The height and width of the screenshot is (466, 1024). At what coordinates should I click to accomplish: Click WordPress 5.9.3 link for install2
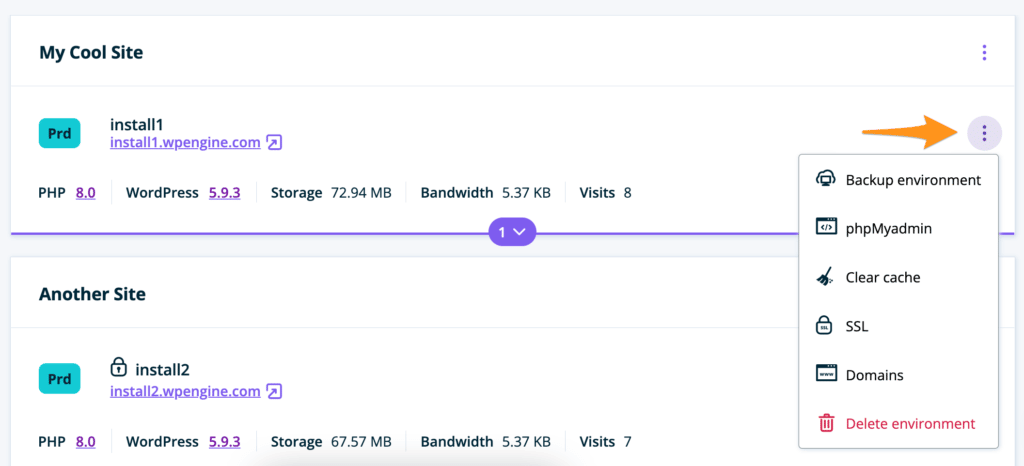click(x=224, y=441)
